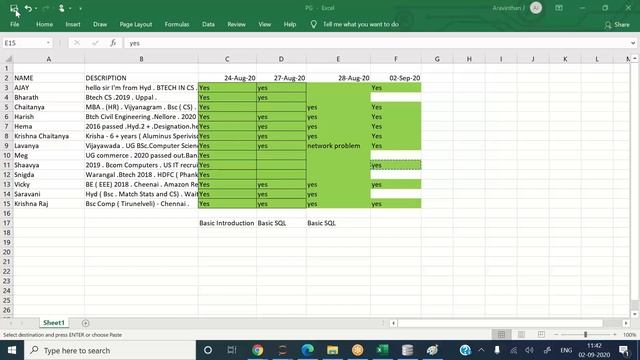Click the zoom in plus button
Screen dimensions: 640x360
[615, 335]
